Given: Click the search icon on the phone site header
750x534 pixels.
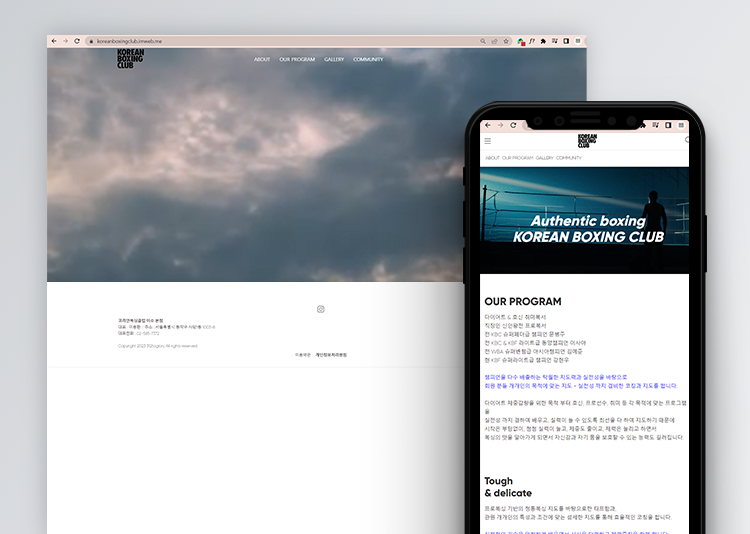Looking at the screenshot, I should pos(687,140).
